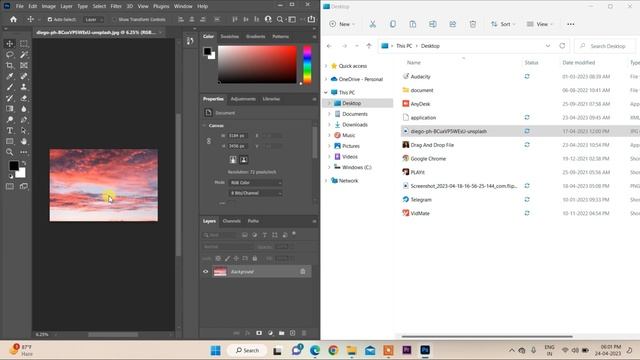640x360 pixels.
Task: Expand Downloads folder in Explorer tree
Action: pos(329,124)
